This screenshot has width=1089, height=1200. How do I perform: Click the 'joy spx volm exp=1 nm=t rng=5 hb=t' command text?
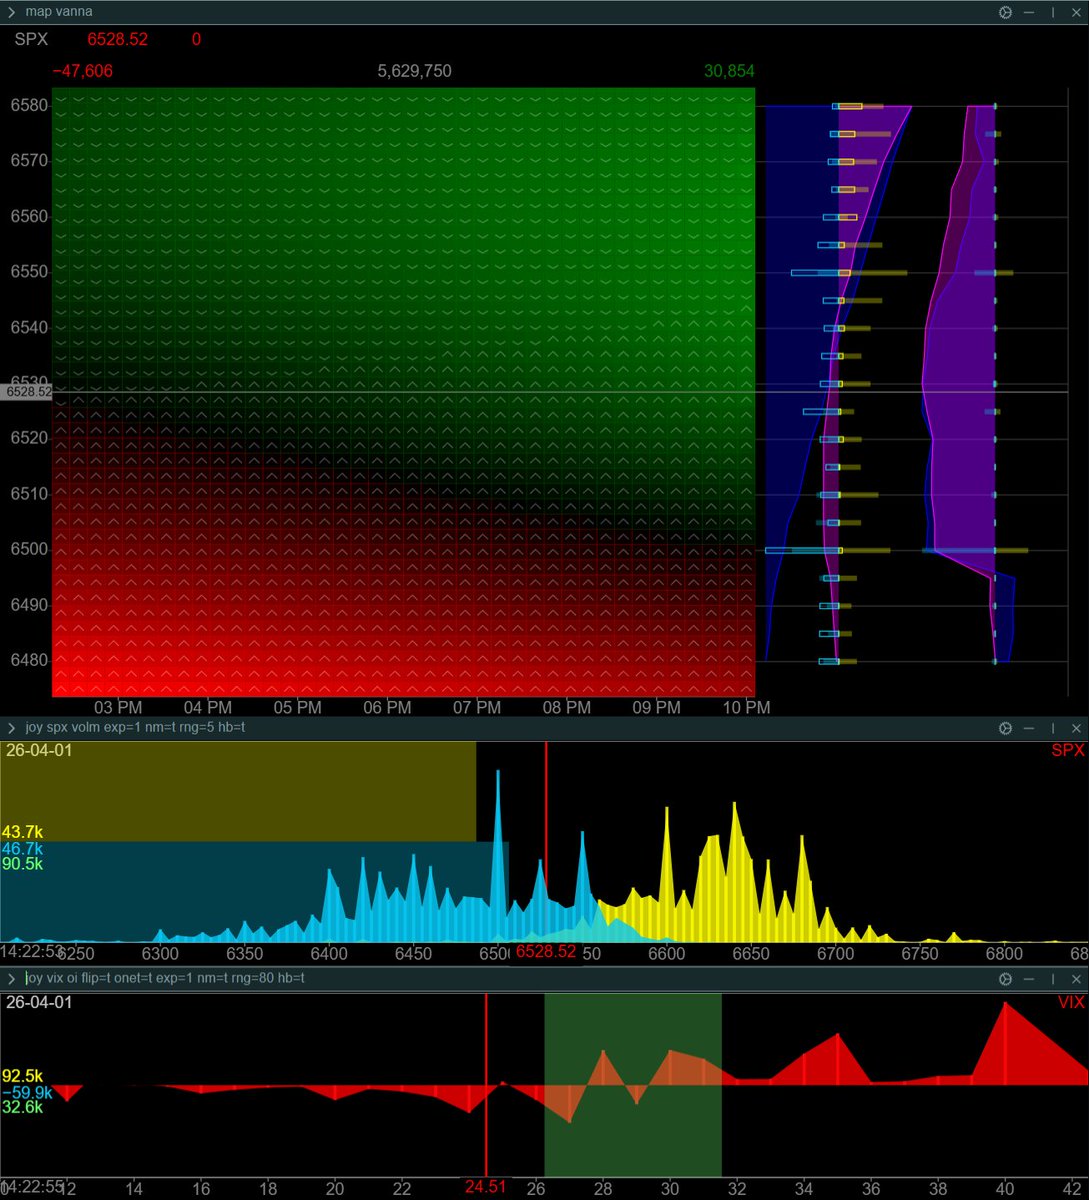pyautogui.click(x=136, y=727)
